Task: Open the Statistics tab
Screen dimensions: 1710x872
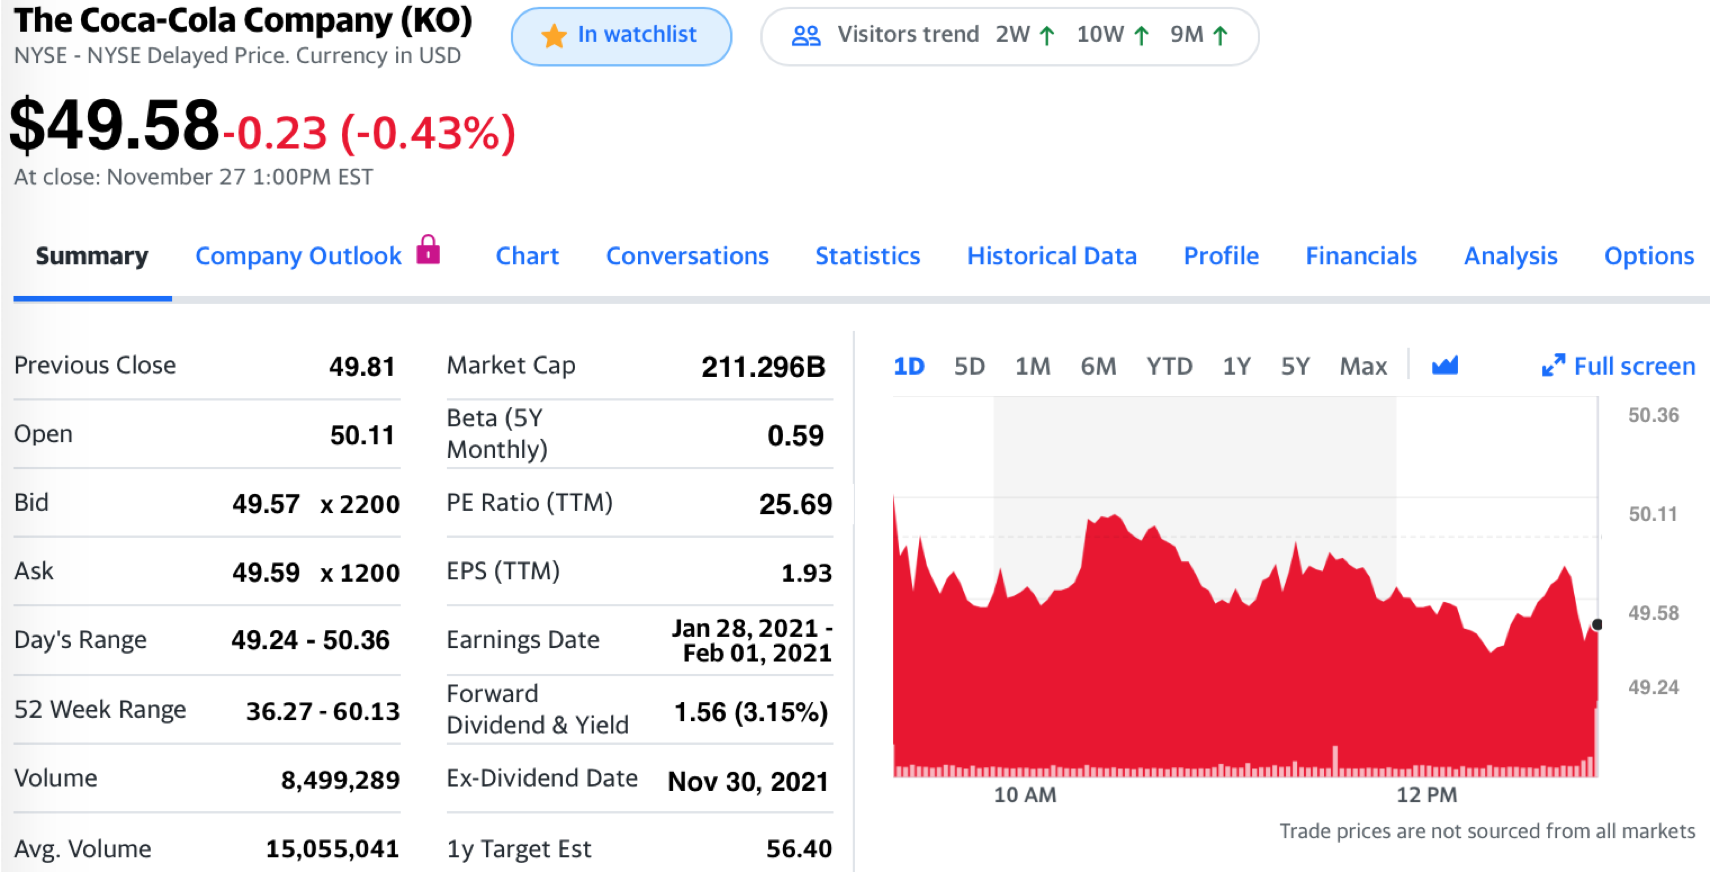Action: pyautogui.click(x=868, y=257)
